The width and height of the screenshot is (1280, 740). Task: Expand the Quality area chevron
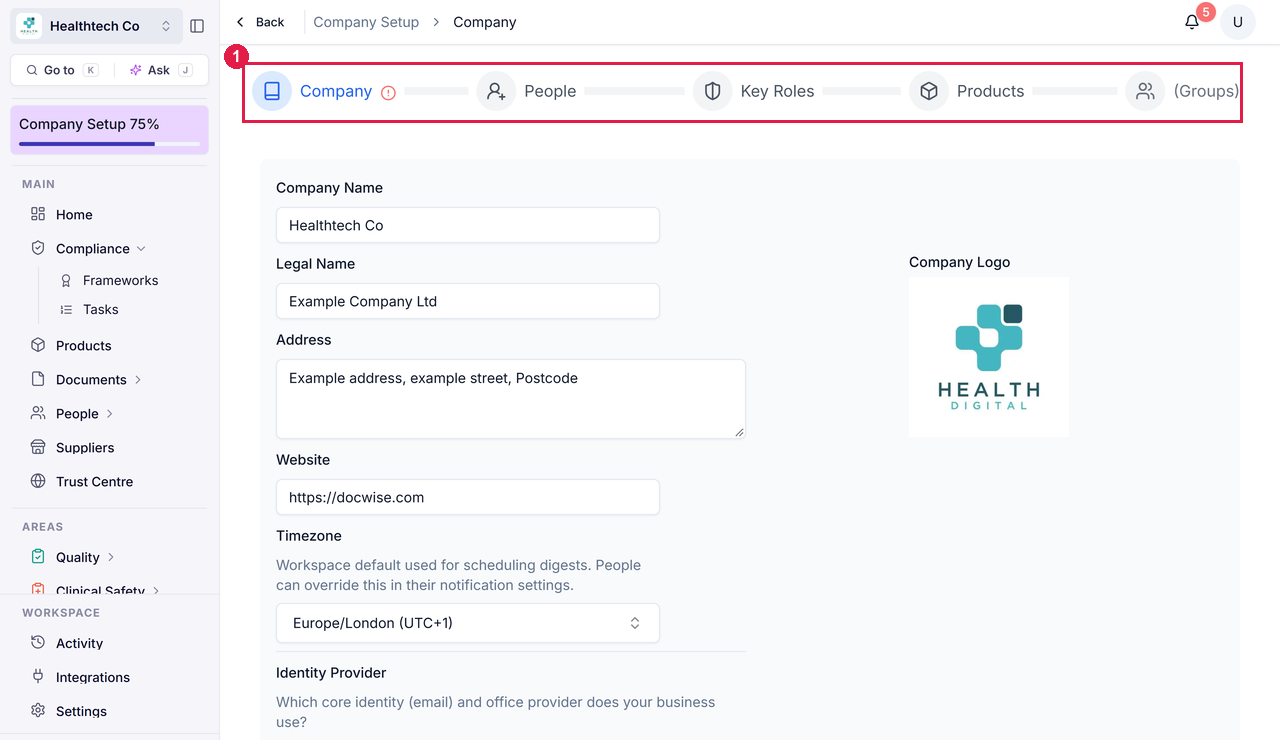pyautogui.click(x=111, y=557)
